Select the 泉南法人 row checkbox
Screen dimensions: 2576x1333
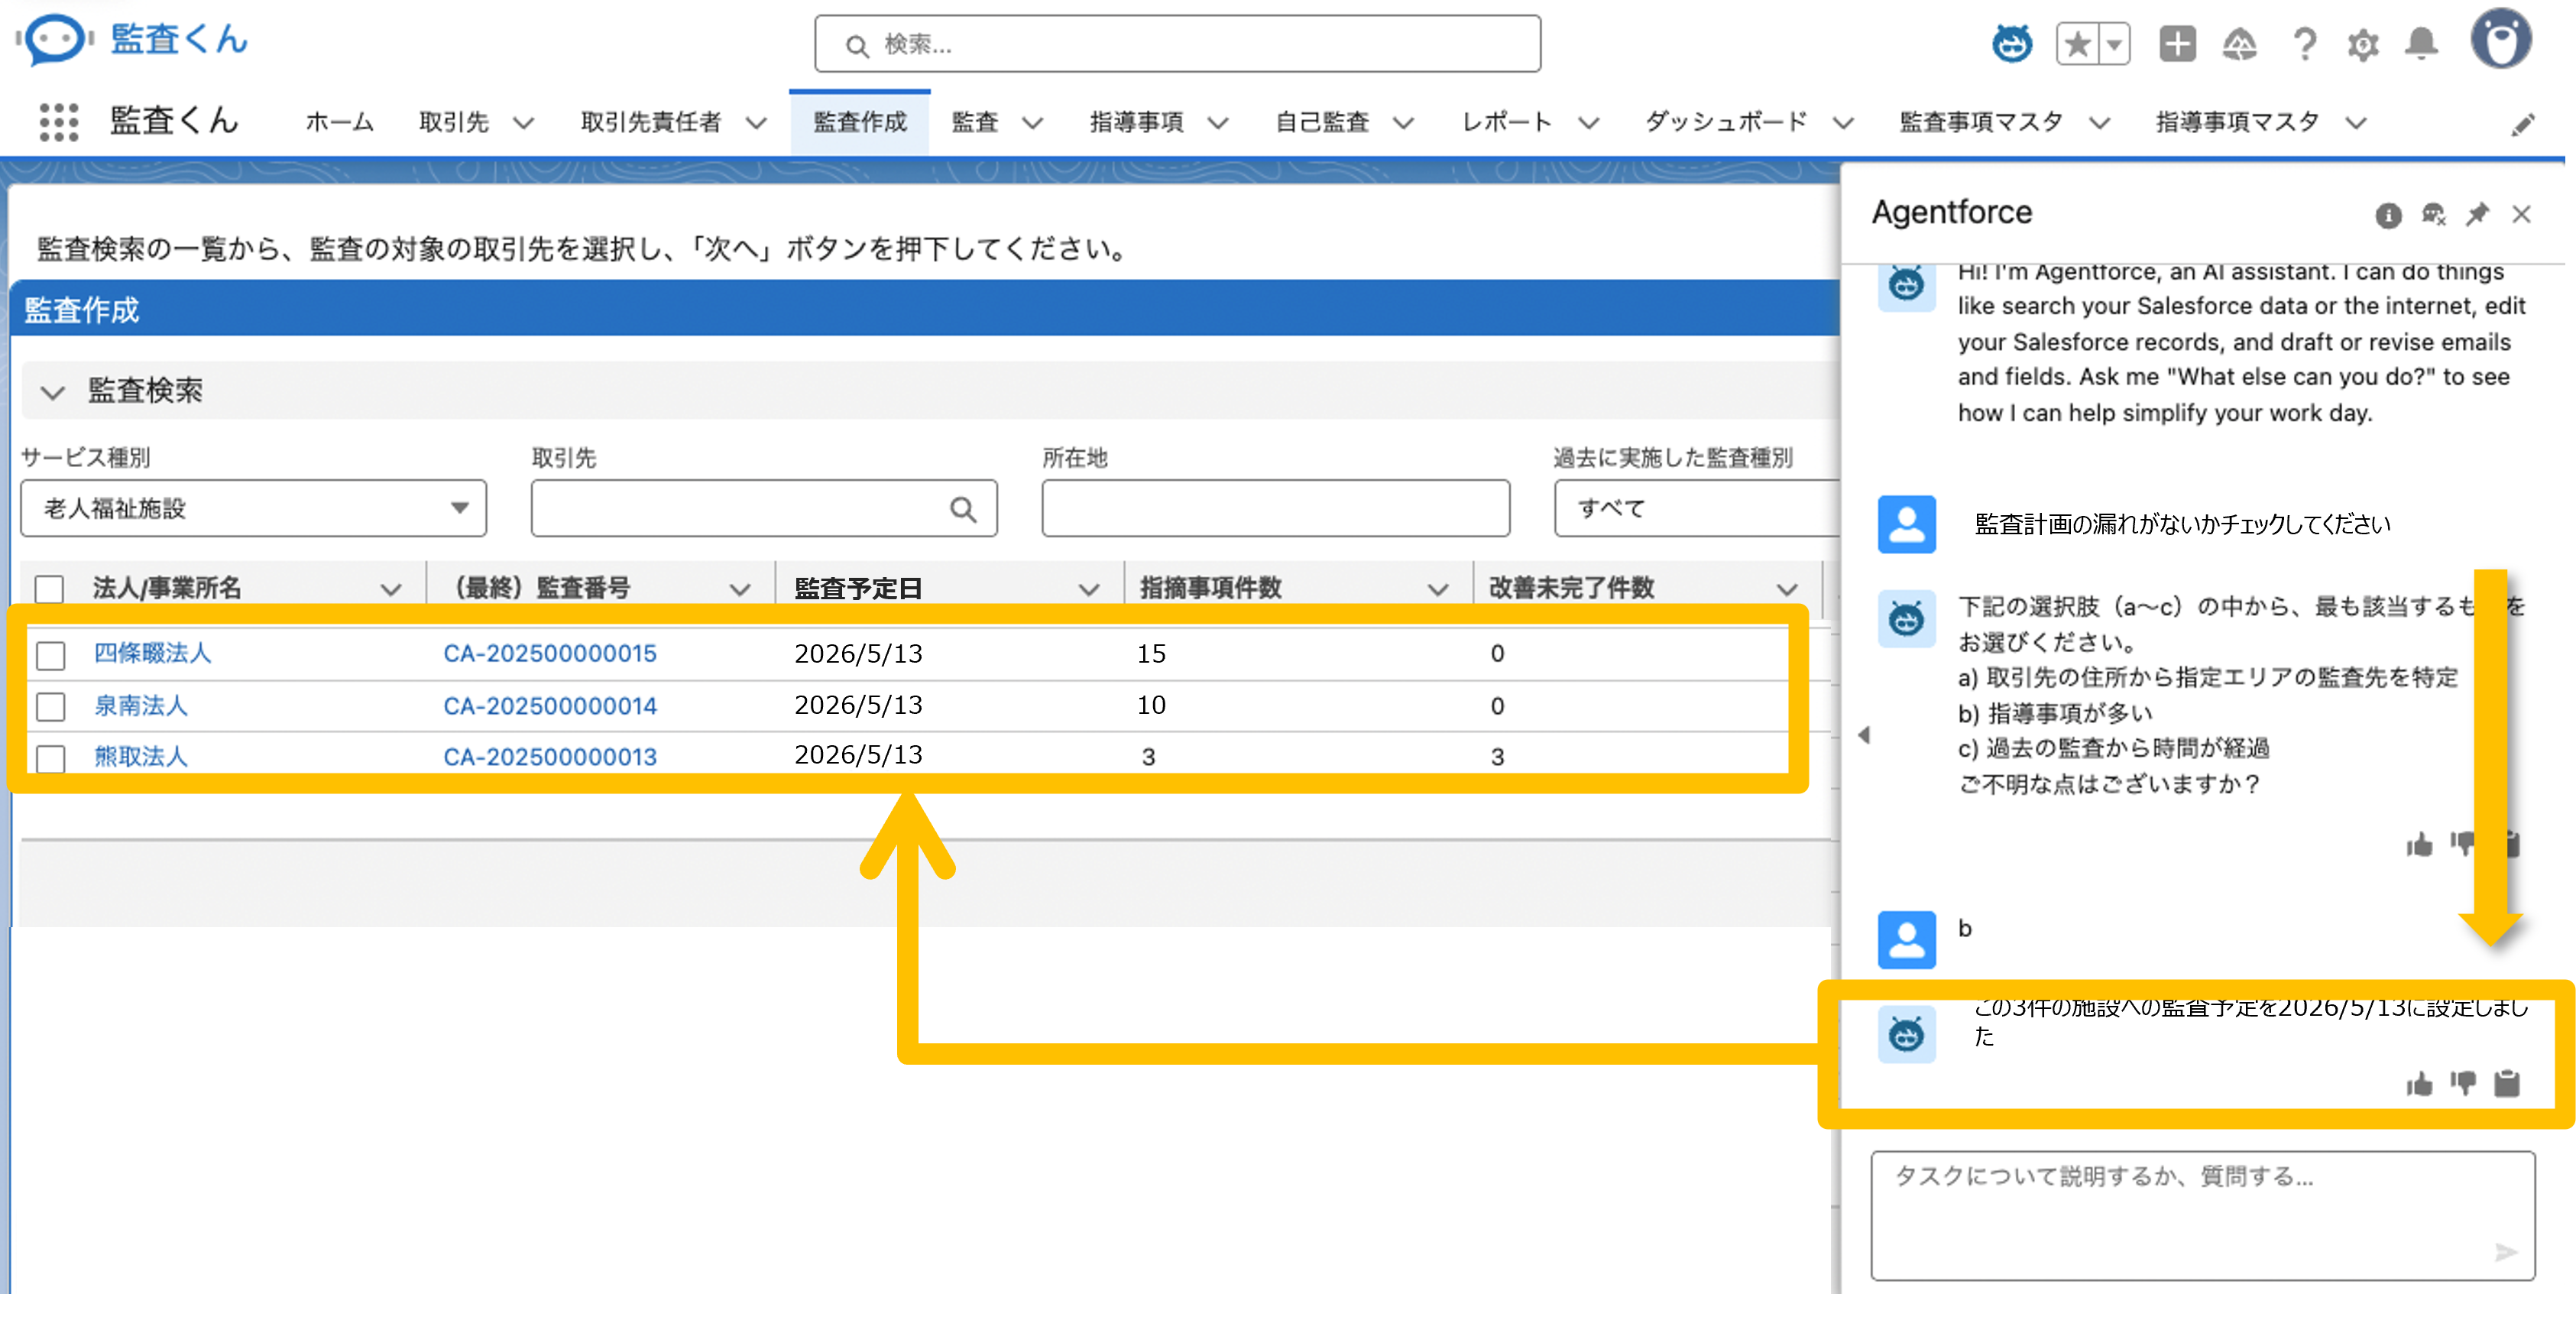click(50, 707)
